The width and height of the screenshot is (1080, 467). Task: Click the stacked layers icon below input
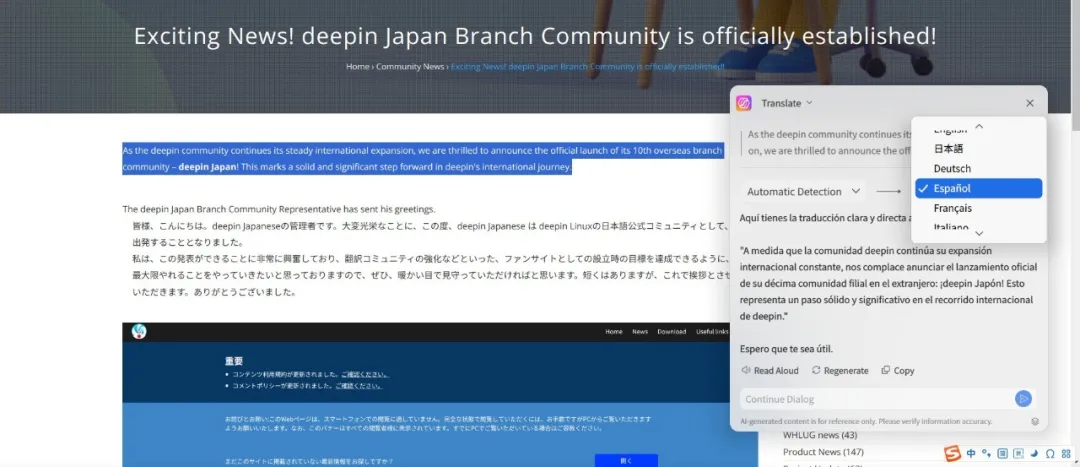pos(1035,422)
